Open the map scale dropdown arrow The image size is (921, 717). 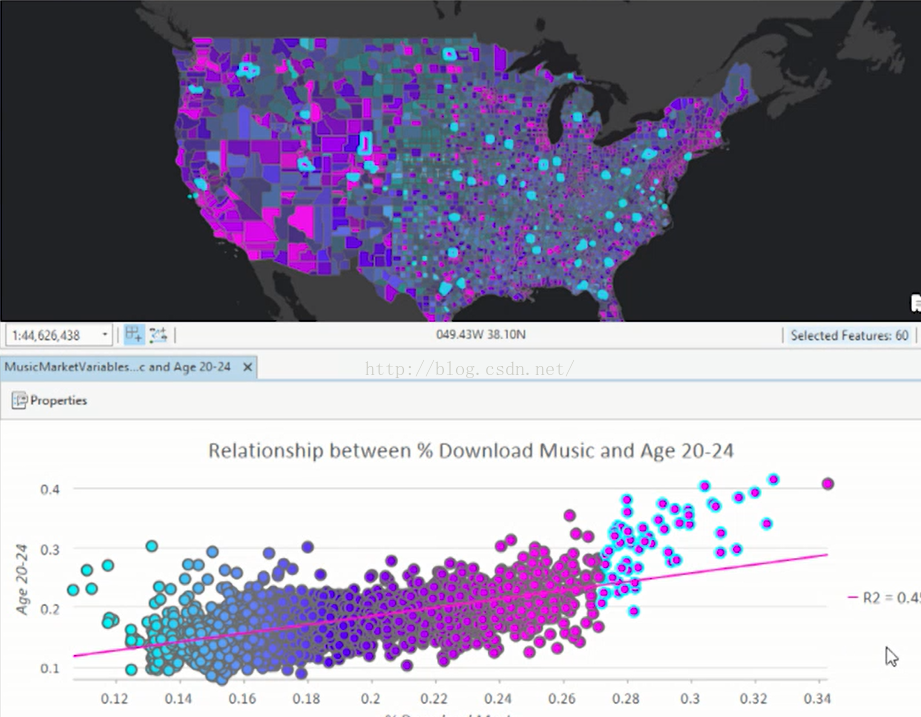(105, 335)
